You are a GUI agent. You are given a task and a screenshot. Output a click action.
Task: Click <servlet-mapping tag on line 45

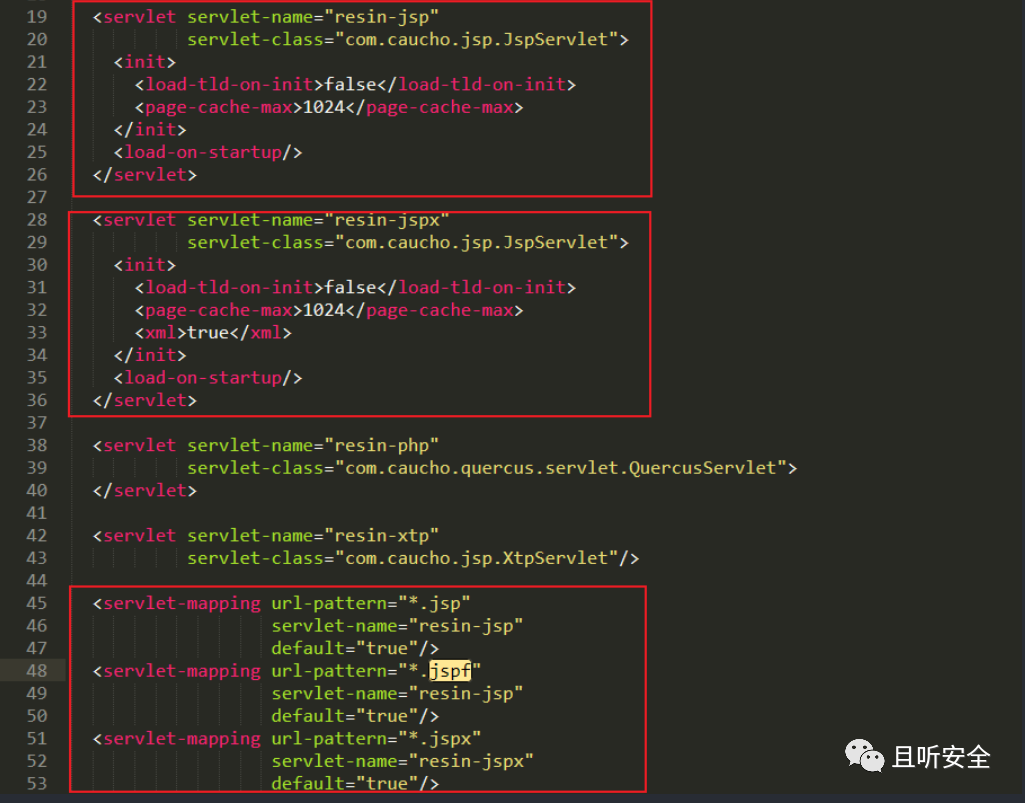tap(176, 603)
